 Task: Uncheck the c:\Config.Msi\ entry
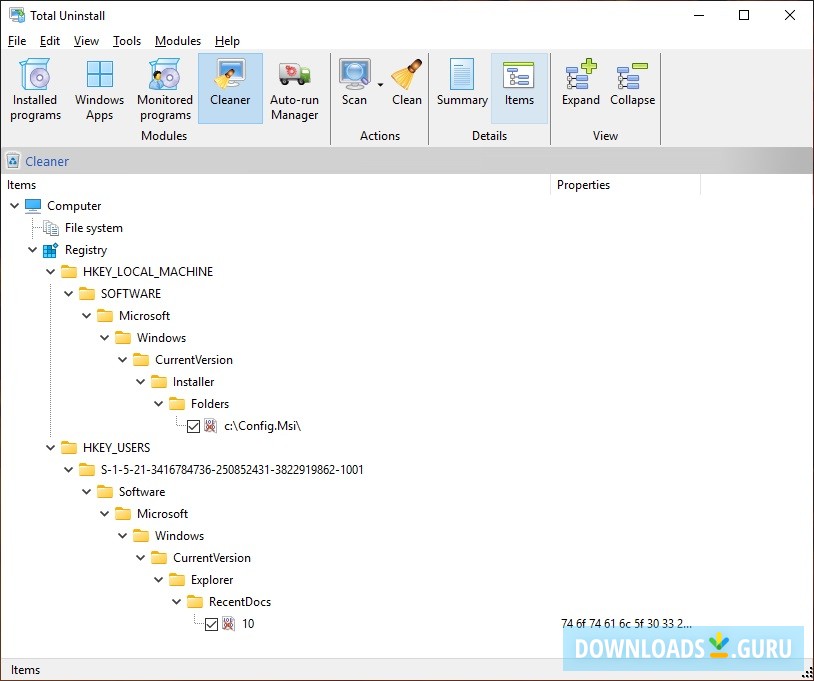pyautogui.click(x=194, y=426)
